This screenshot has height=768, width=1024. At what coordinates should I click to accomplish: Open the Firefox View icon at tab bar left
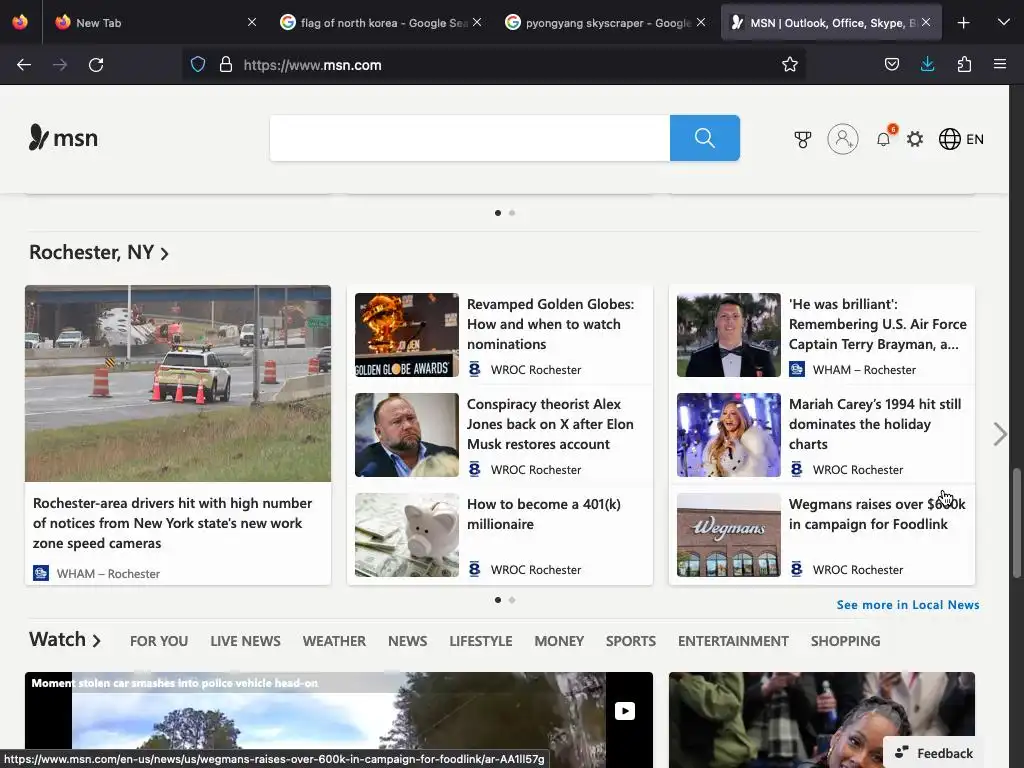tap(20, 23)
